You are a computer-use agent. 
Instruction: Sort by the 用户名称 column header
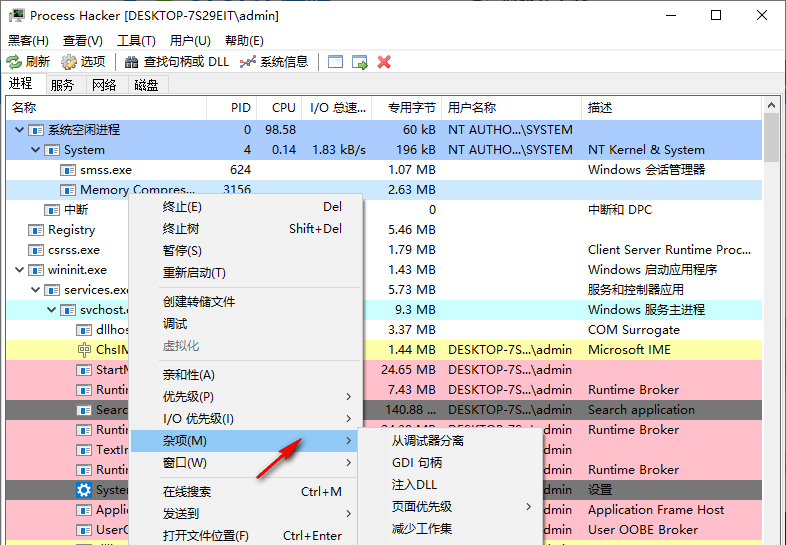pyautogui.click(x=511, y=108)
